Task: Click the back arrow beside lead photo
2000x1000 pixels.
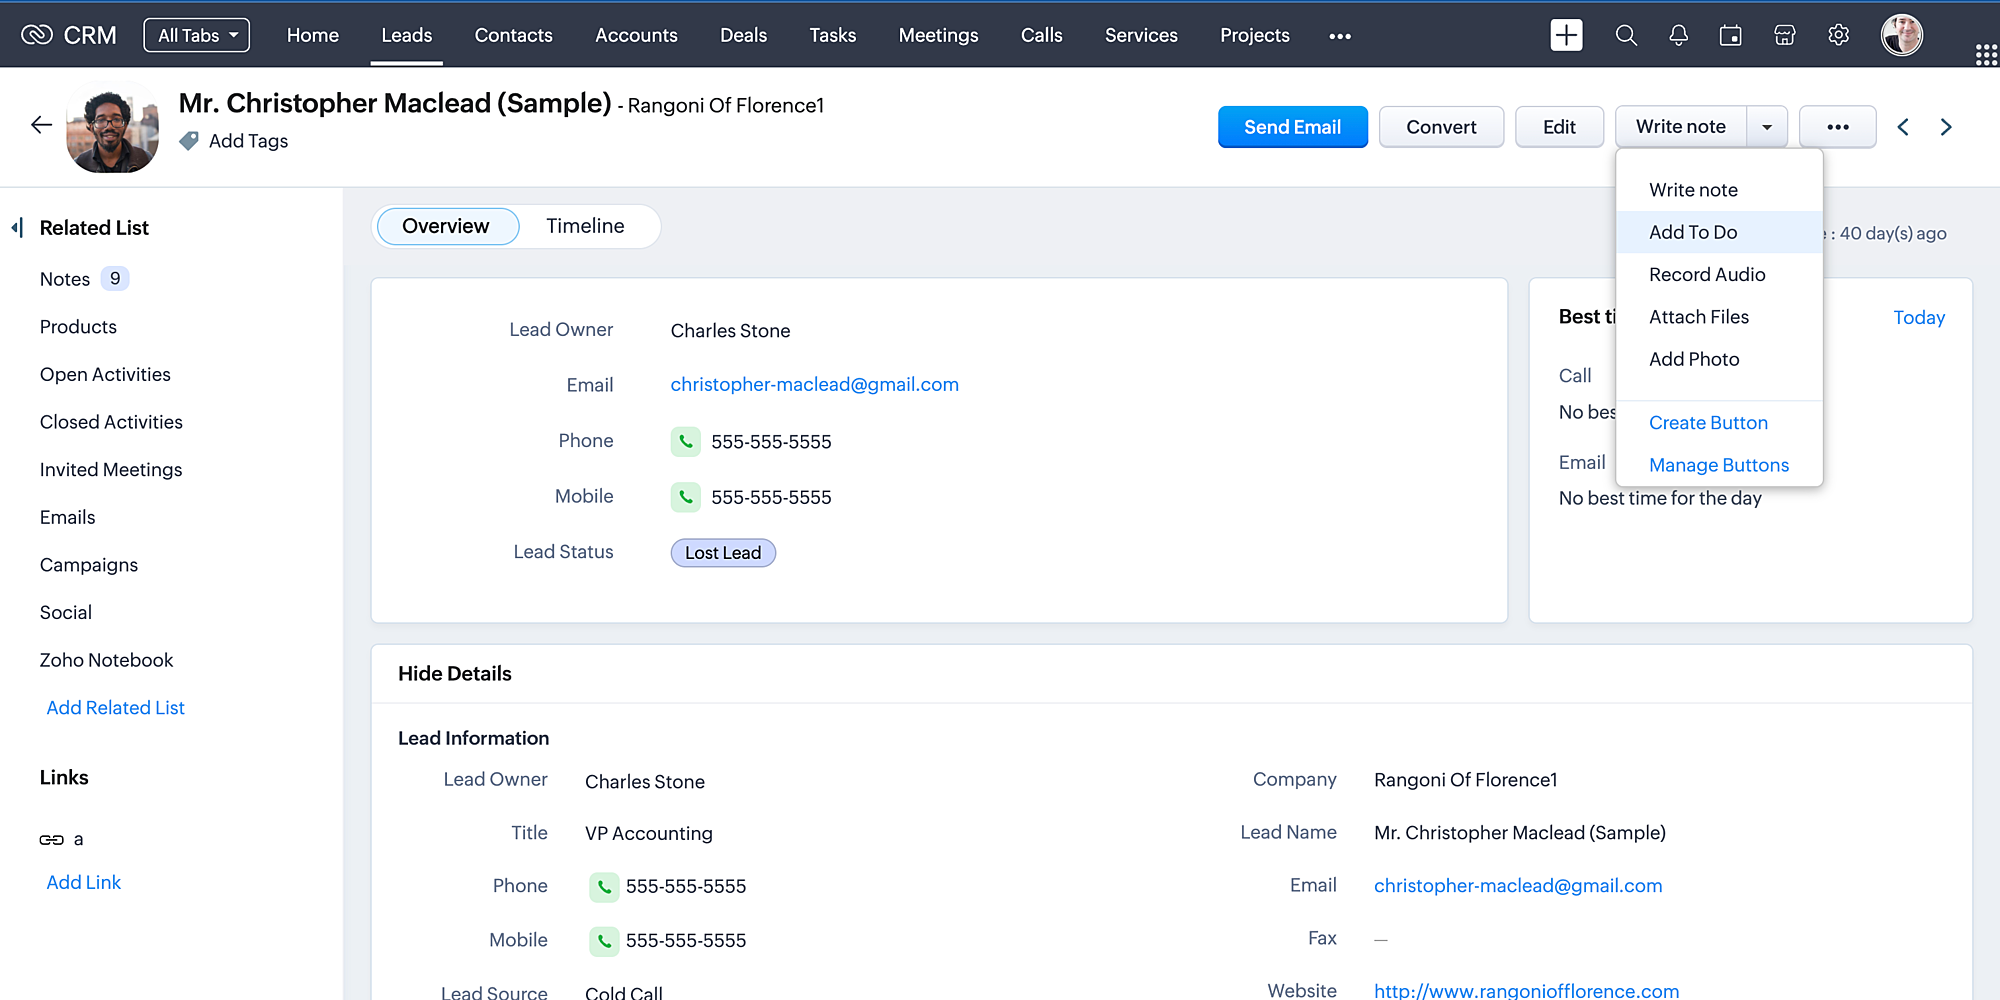Action: point(41,125)
